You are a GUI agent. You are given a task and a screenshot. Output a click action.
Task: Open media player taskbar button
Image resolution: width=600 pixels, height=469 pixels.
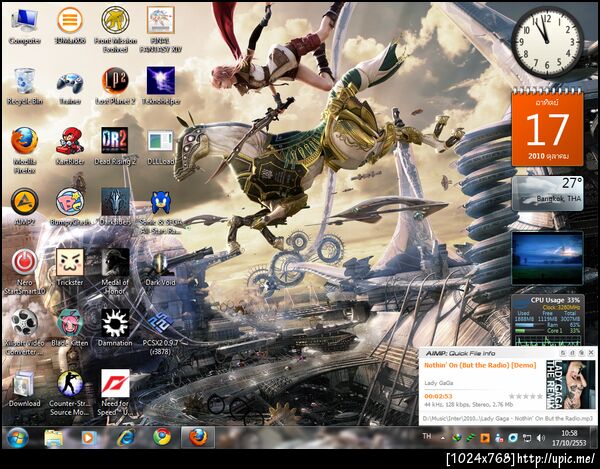pyautogui.click(x=89, y=438)
